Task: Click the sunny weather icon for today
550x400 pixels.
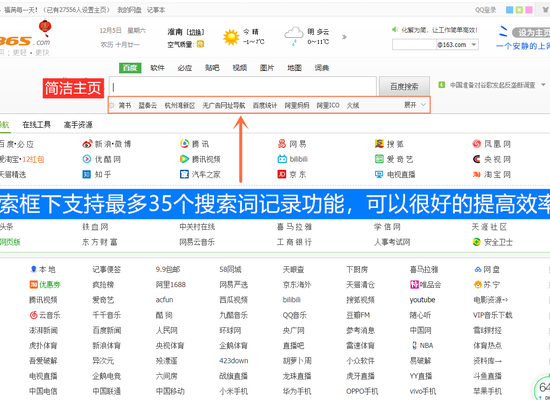Action: 231,37
